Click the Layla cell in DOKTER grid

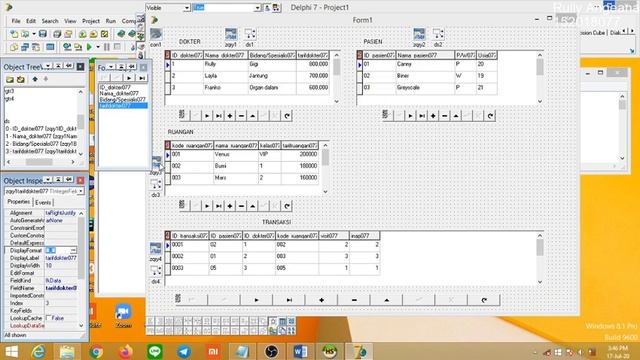click(226, 76)
